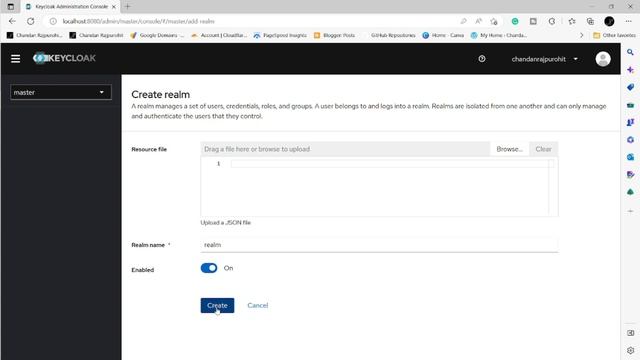Click the Keycloak logo
The width and height of the screenshot is (640, 360).
[x=64, y=58]
